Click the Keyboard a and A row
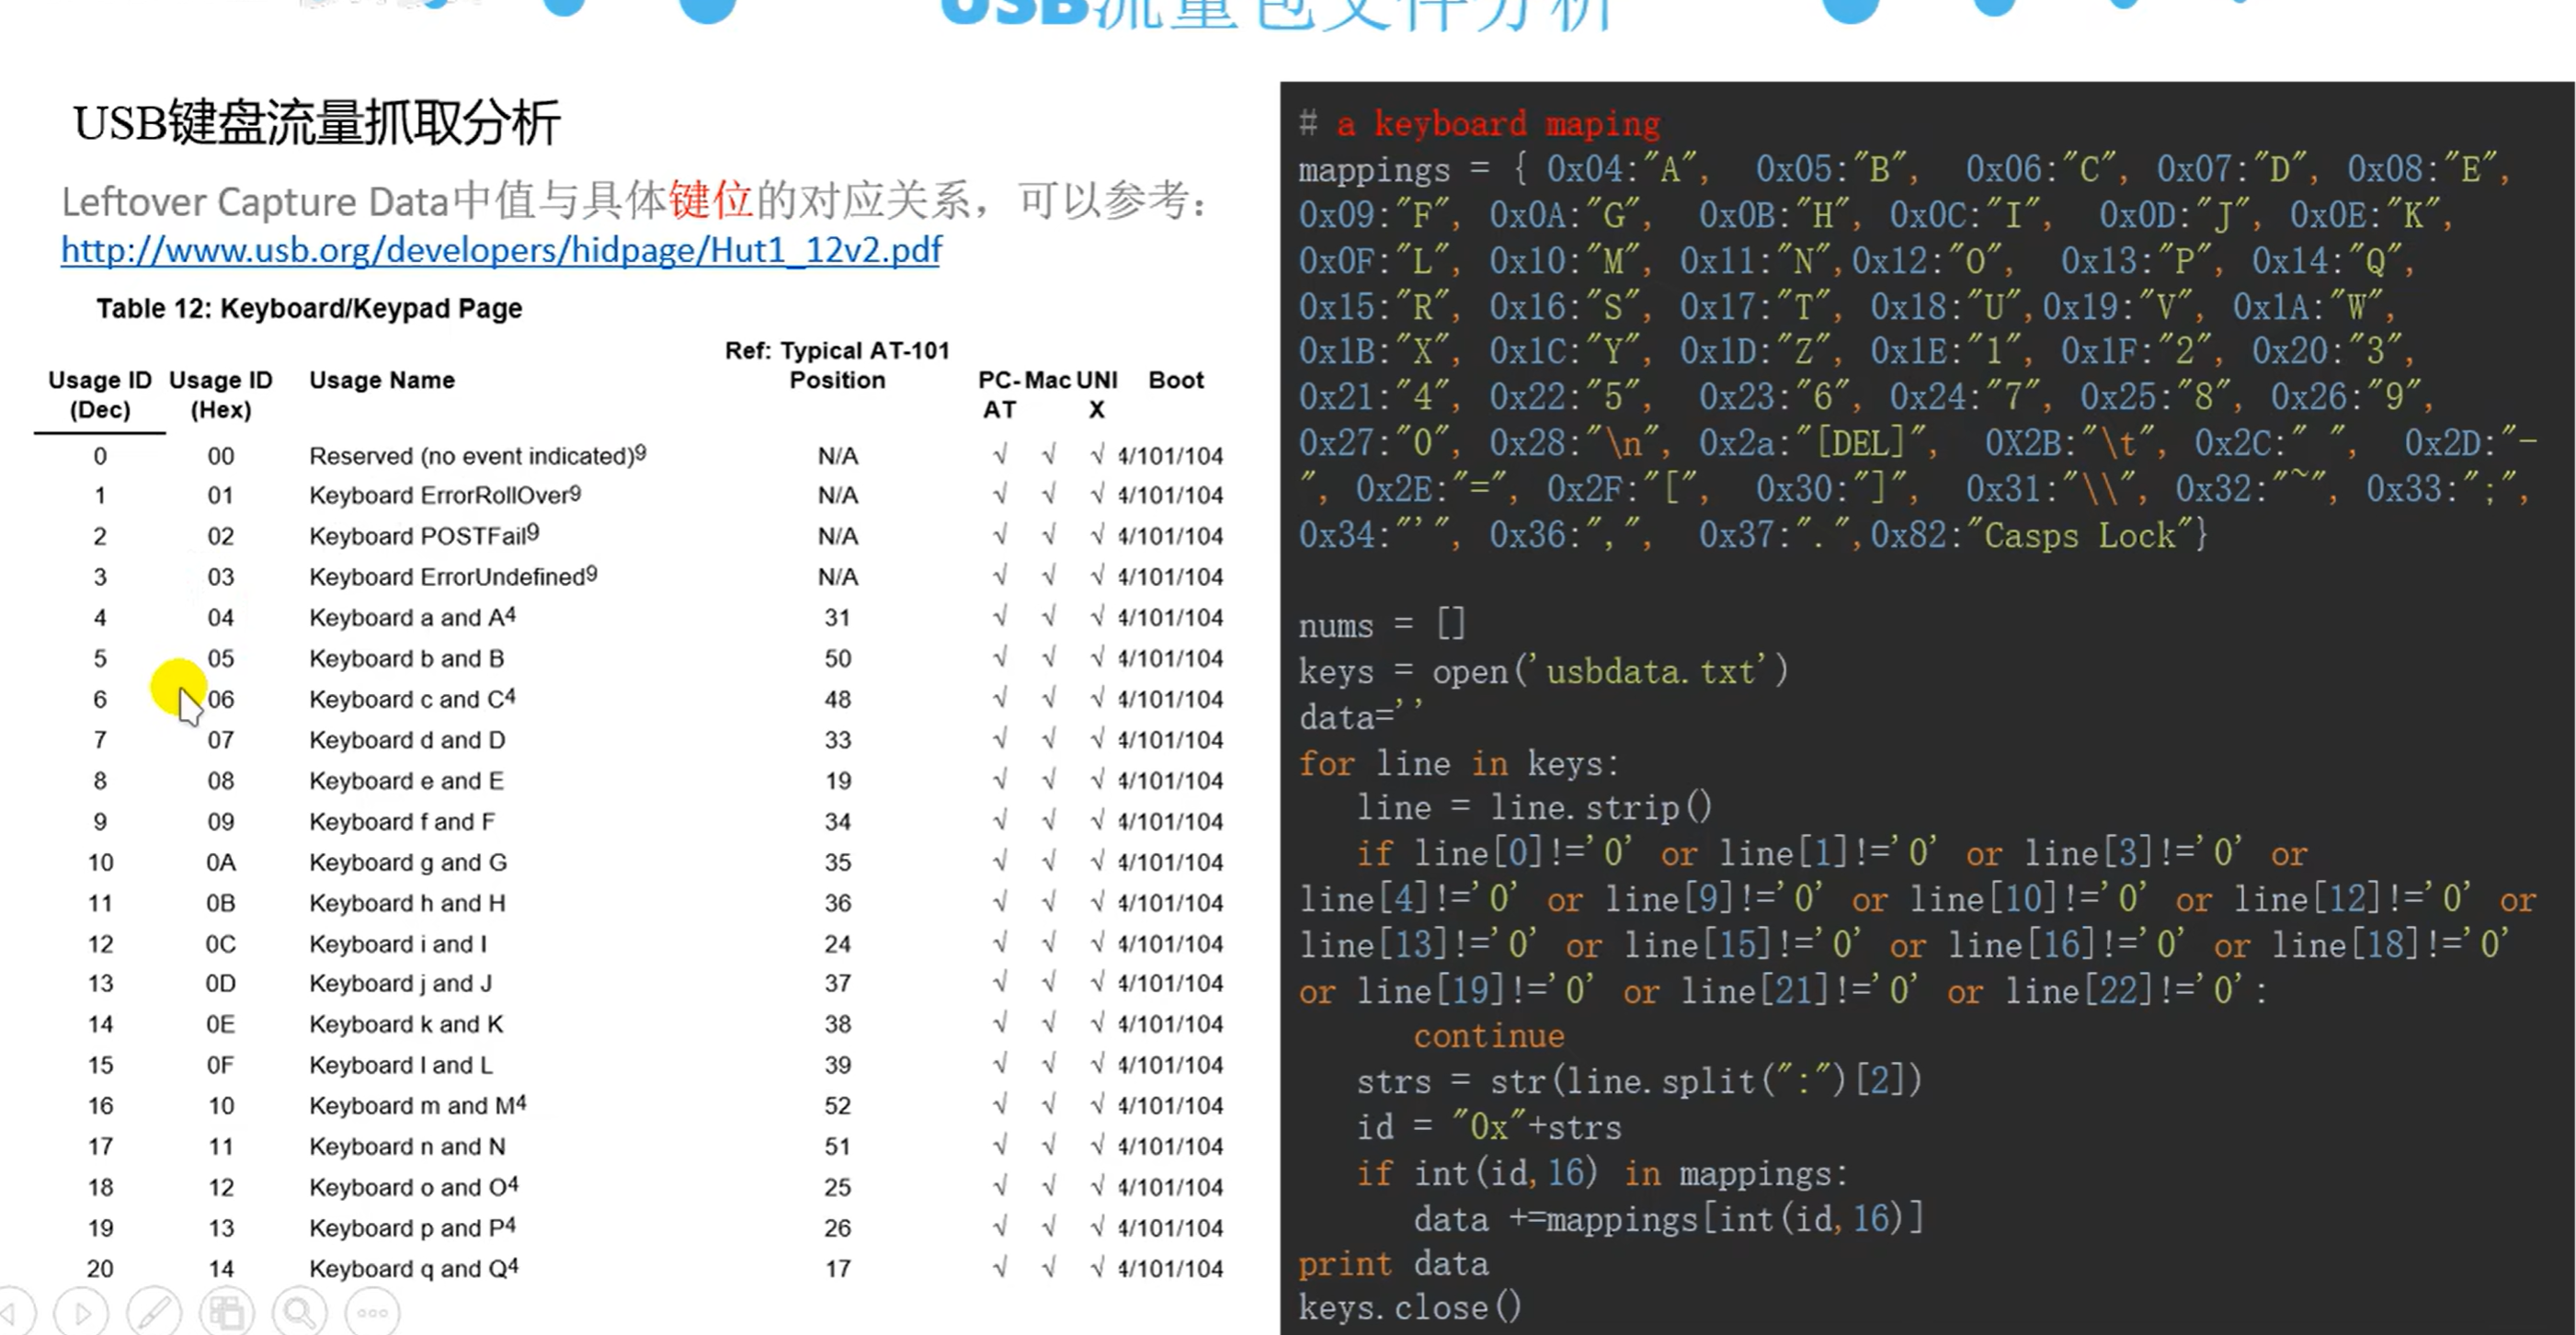The height and width of the screenshot is (1335, 2576). 412,617
